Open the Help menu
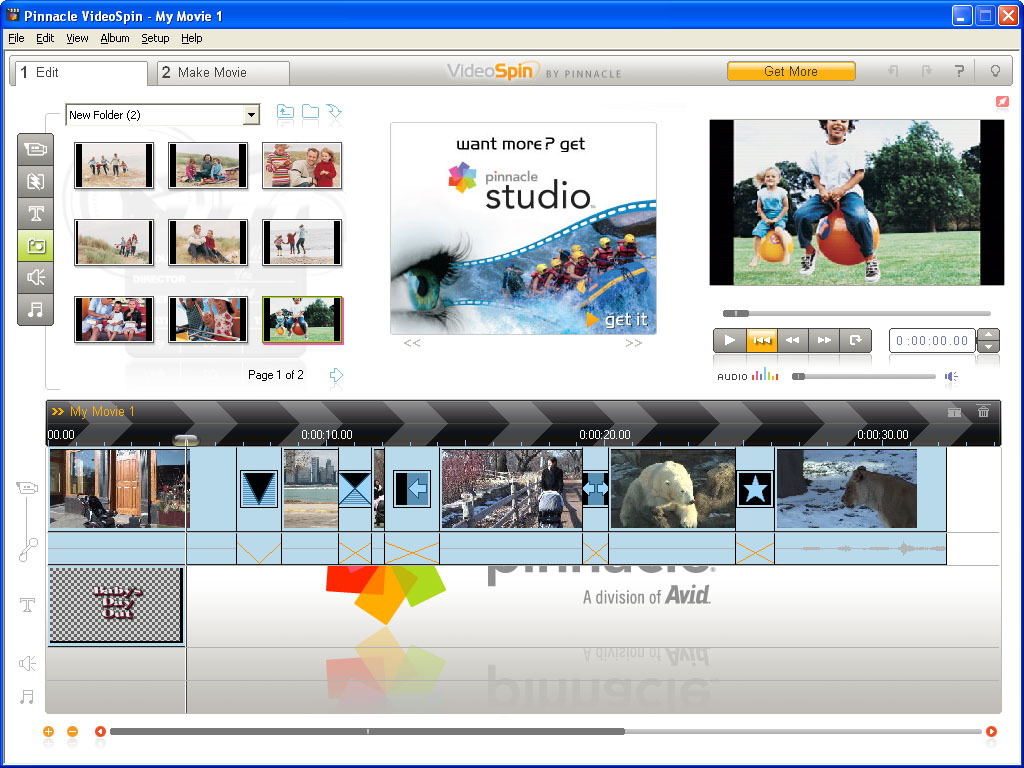Screen dimensions: 1024x768 192,39
